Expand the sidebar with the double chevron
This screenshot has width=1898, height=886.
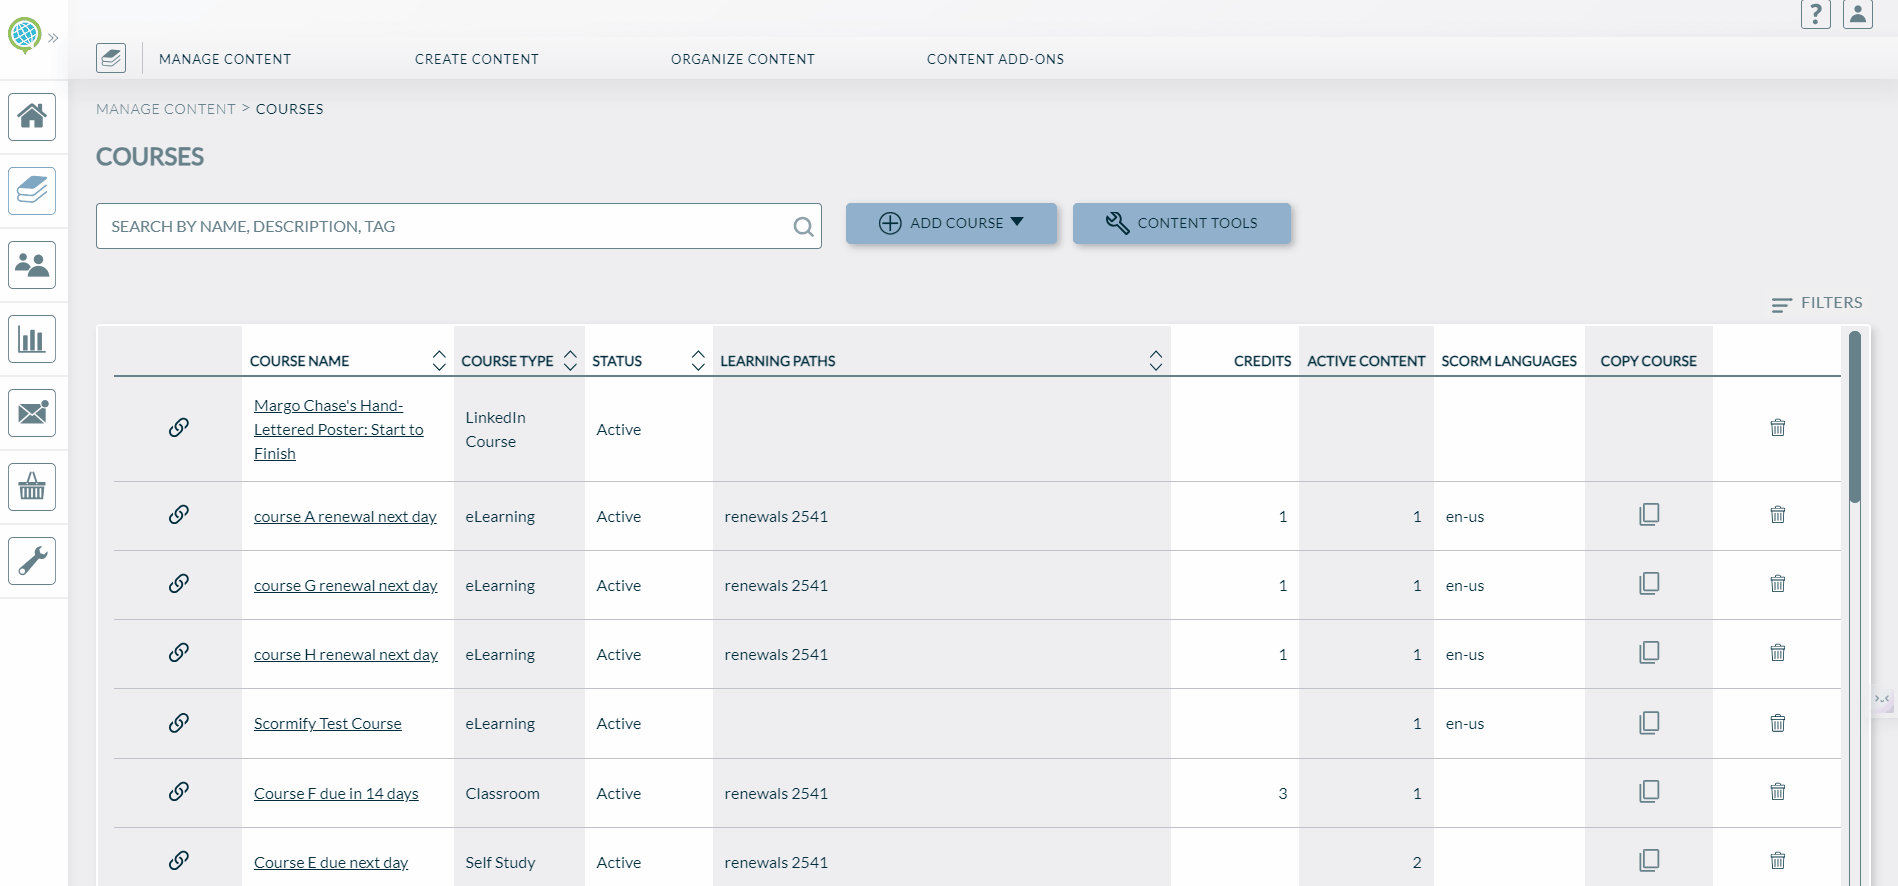pos(53,38)
